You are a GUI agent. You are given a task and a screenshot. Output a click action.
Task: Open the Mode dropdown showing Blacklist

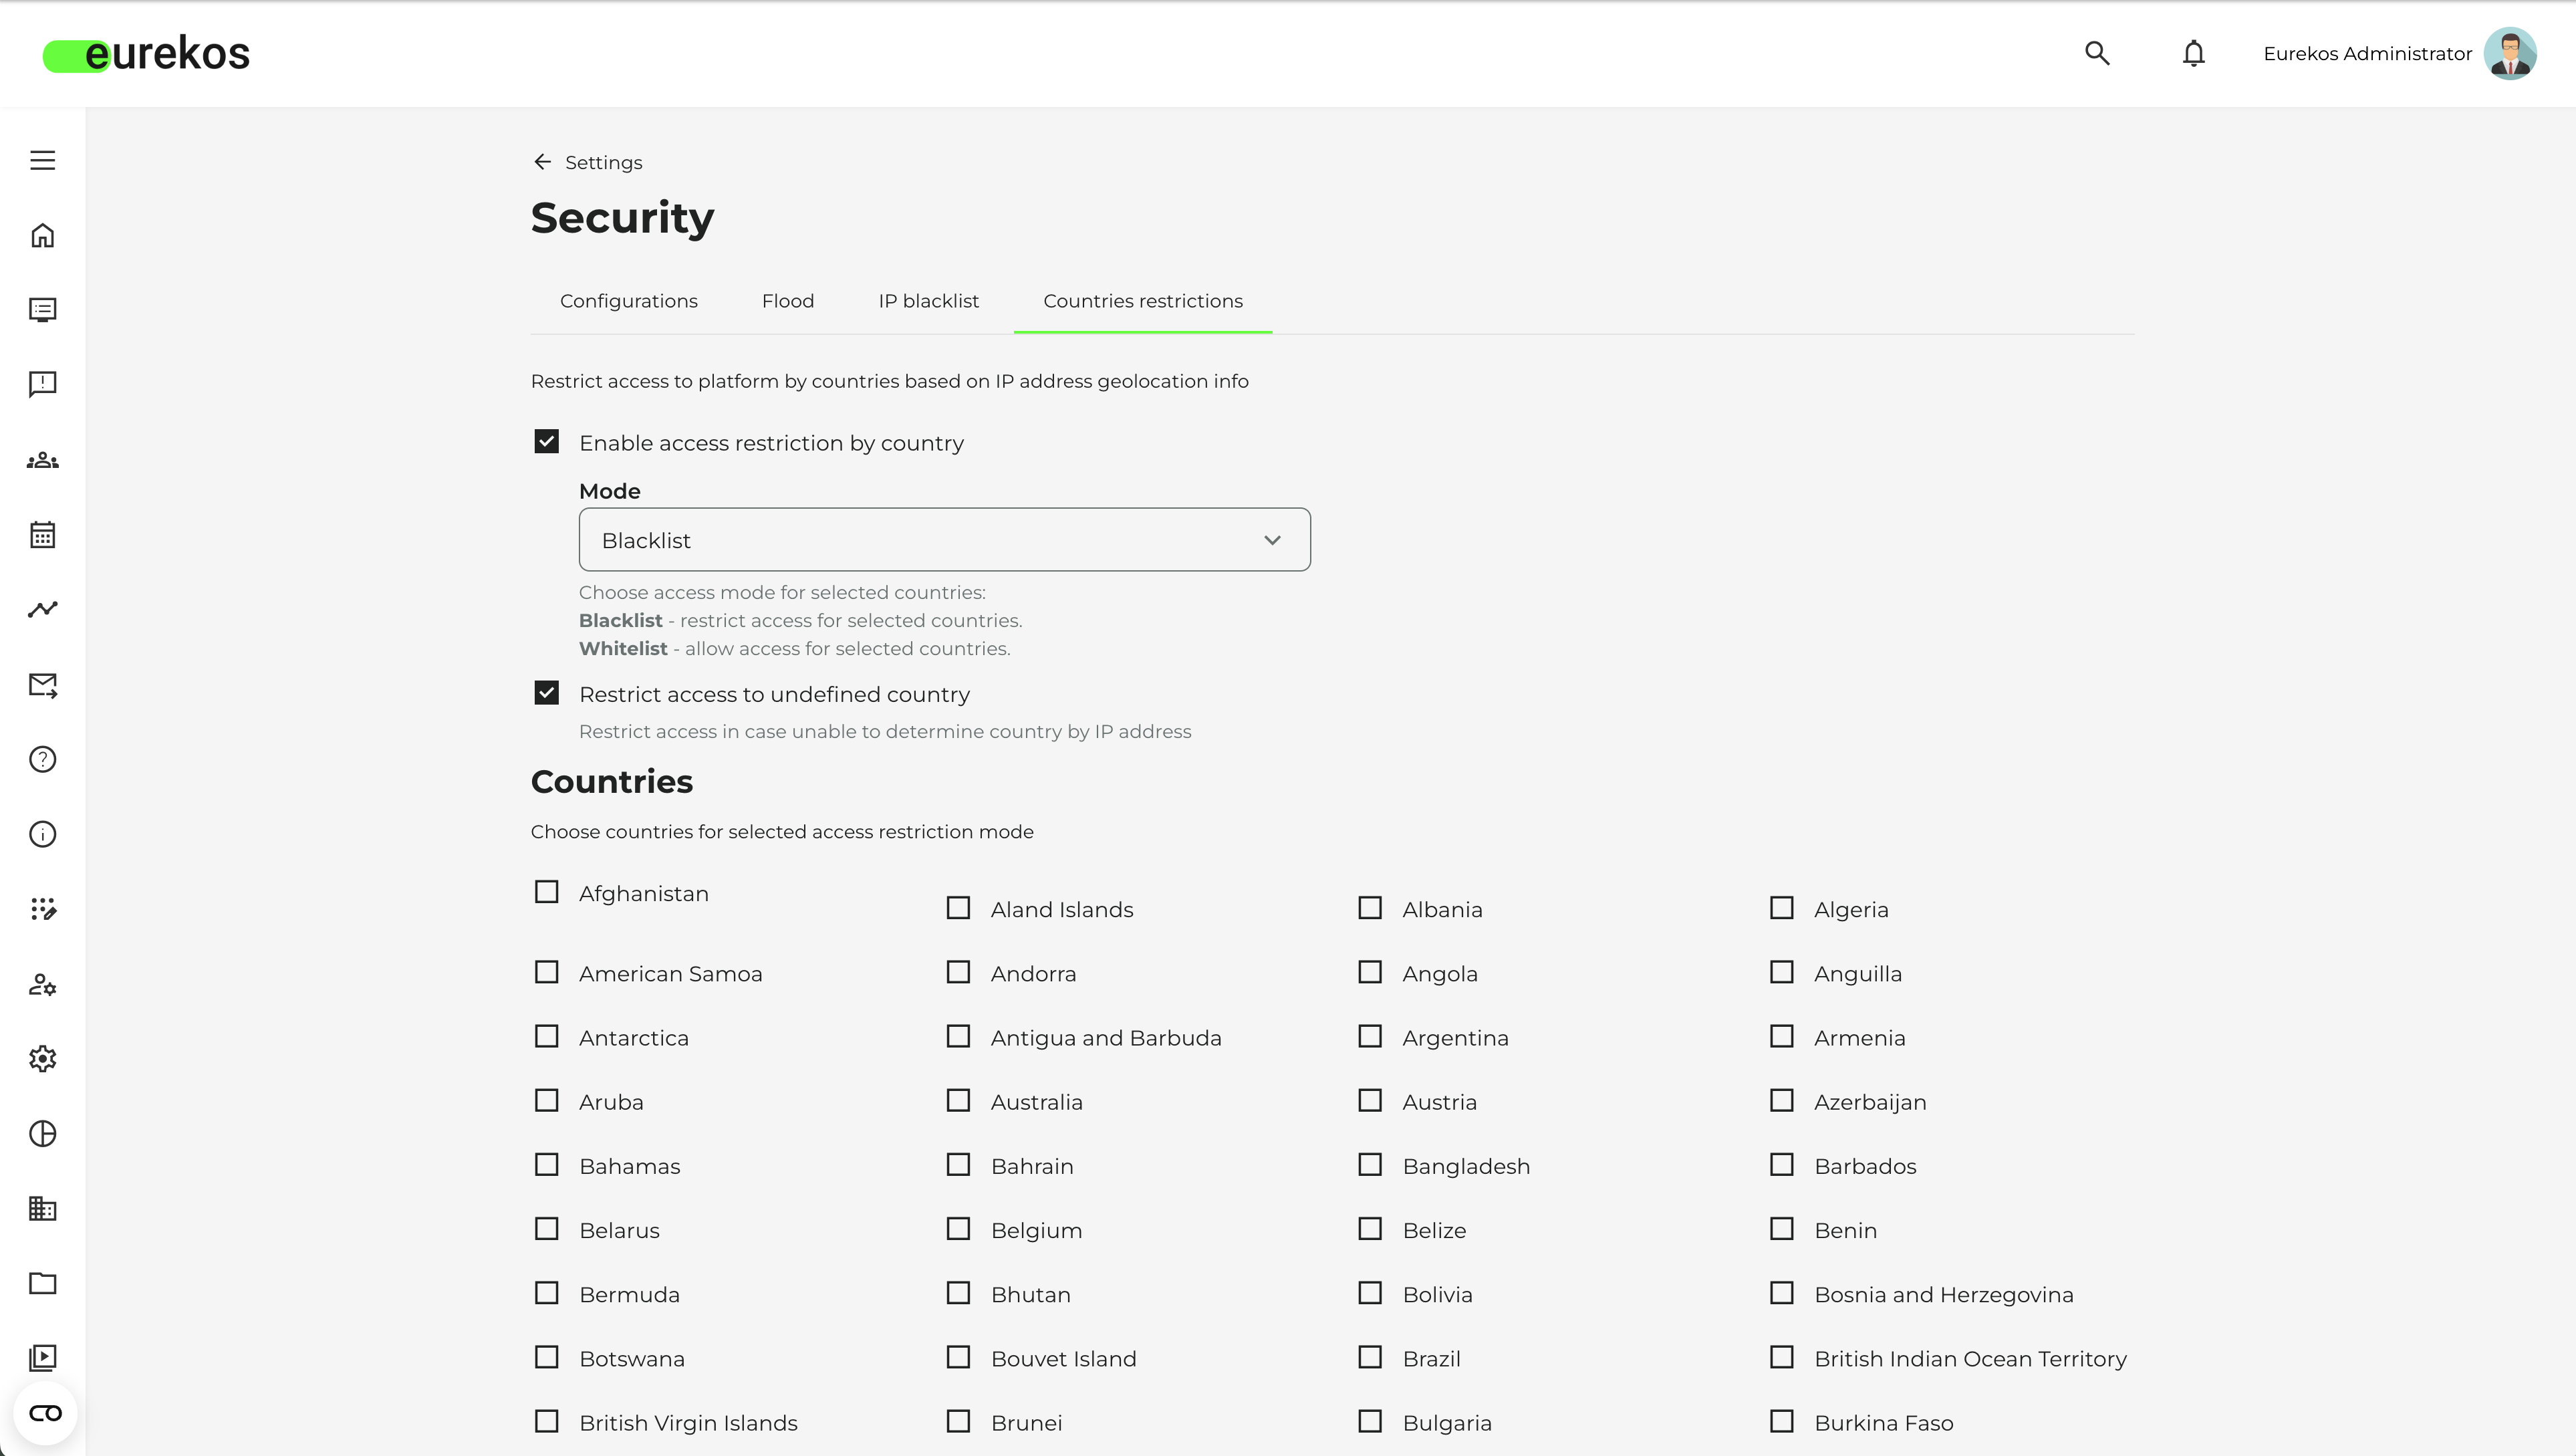pyautogui.click(x=944, y=540)
